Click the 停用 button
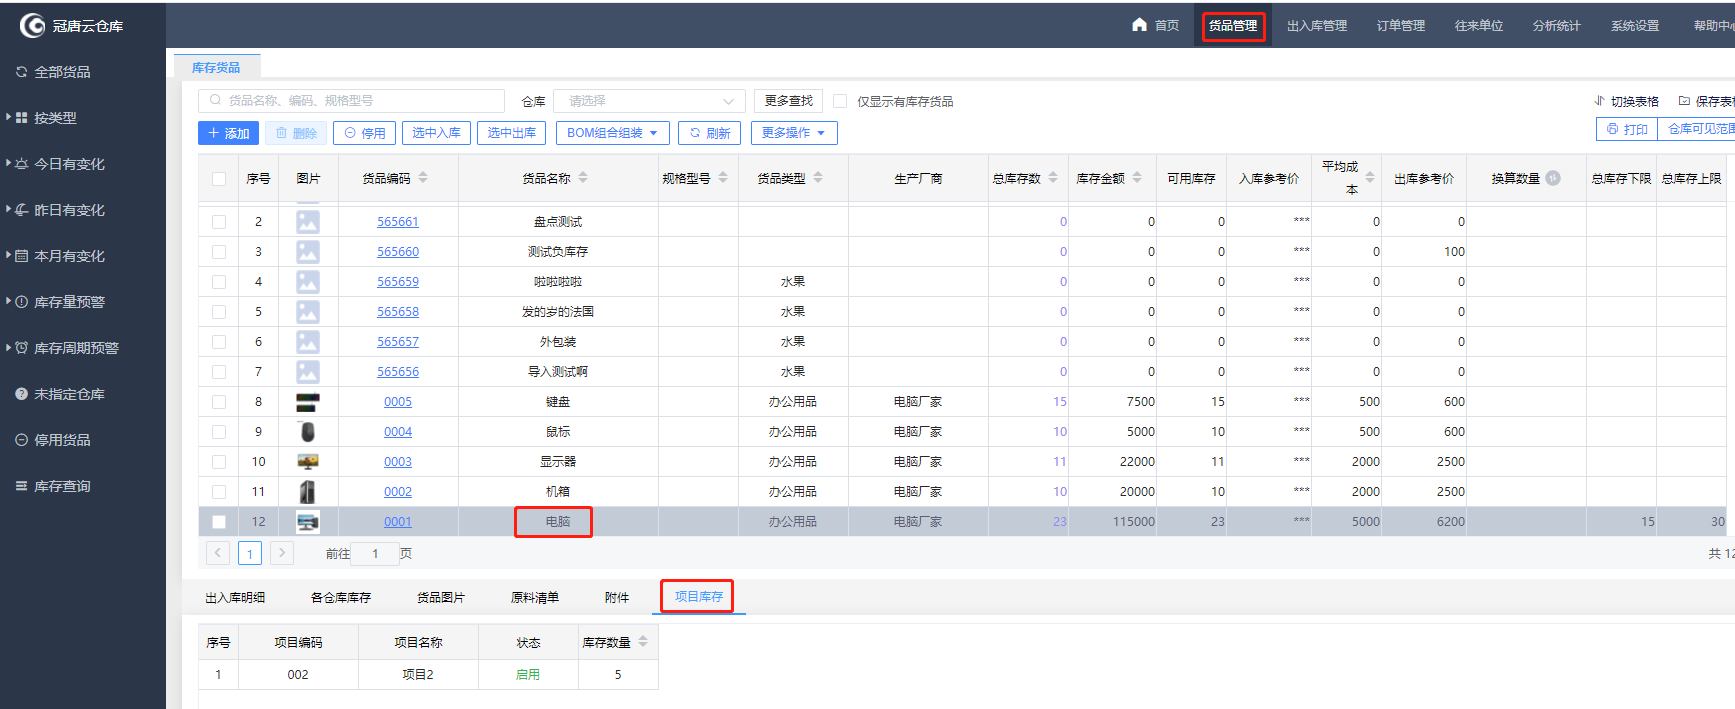 click(x=365, y=133)
